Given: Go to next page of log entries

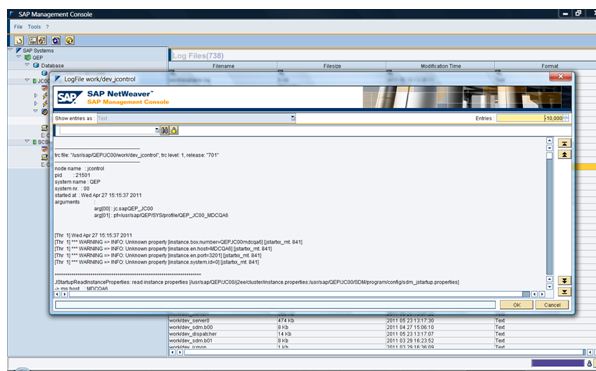Looking at the screenshot, I should pos(564,281).
